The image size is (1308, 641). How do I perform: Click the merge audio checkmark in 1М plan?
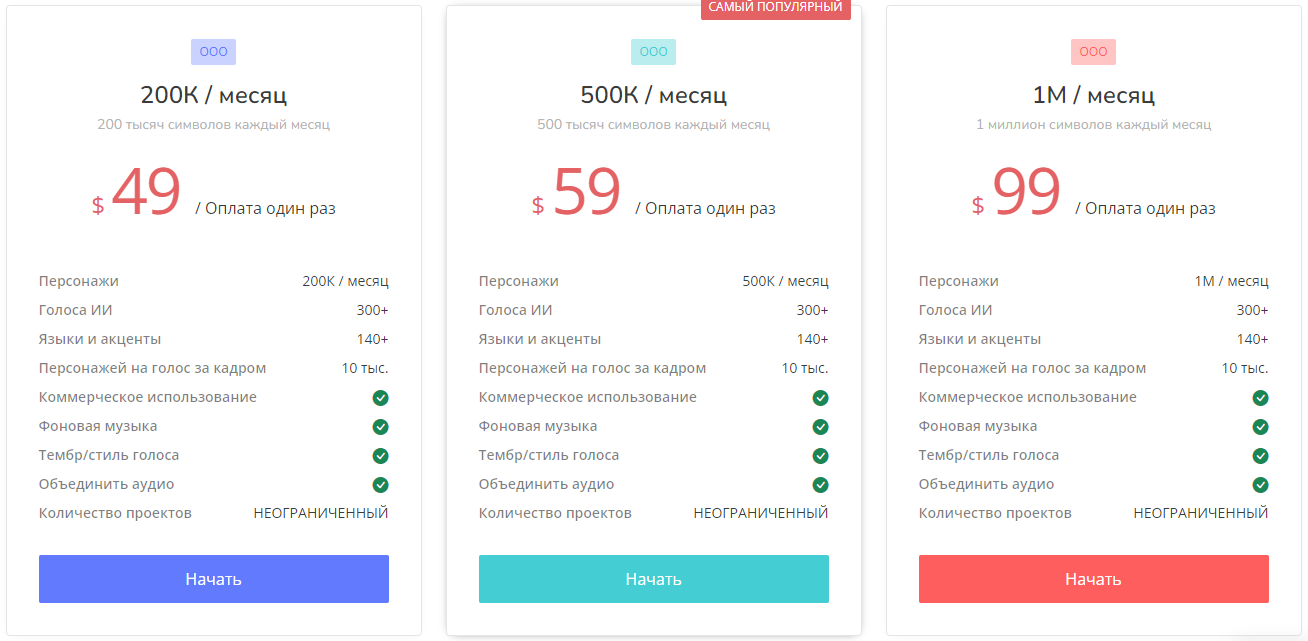click(1260, 485)
